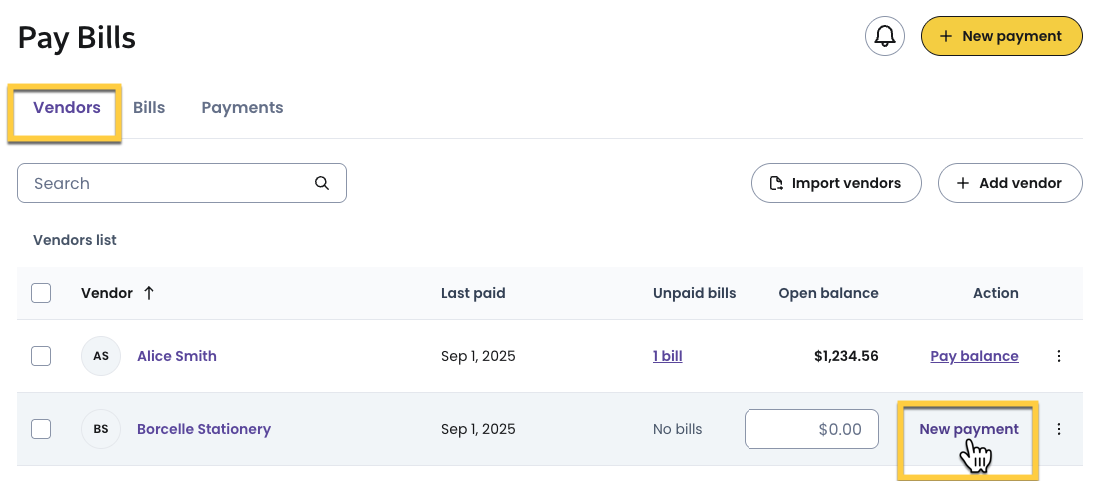
Task: Click the Borcelle Stationery amount field
Action: (811, 429)
